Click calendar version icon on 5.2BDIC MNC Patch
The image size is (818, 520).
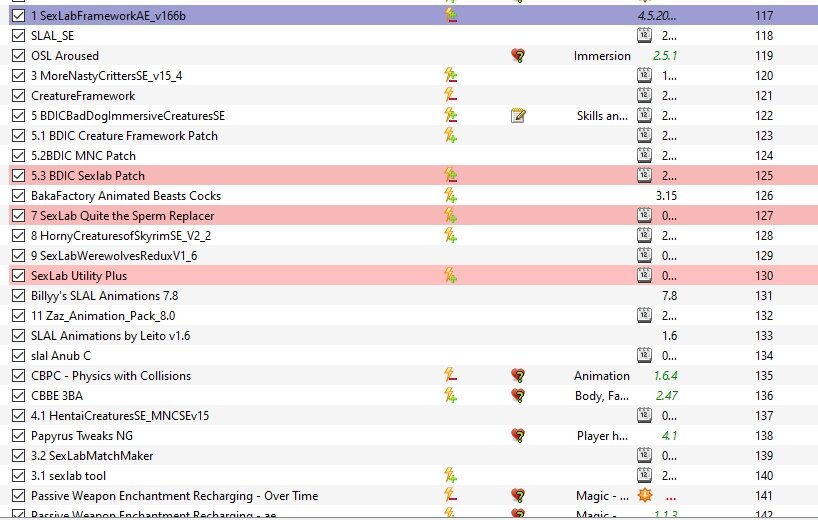(x=644, y=155)
